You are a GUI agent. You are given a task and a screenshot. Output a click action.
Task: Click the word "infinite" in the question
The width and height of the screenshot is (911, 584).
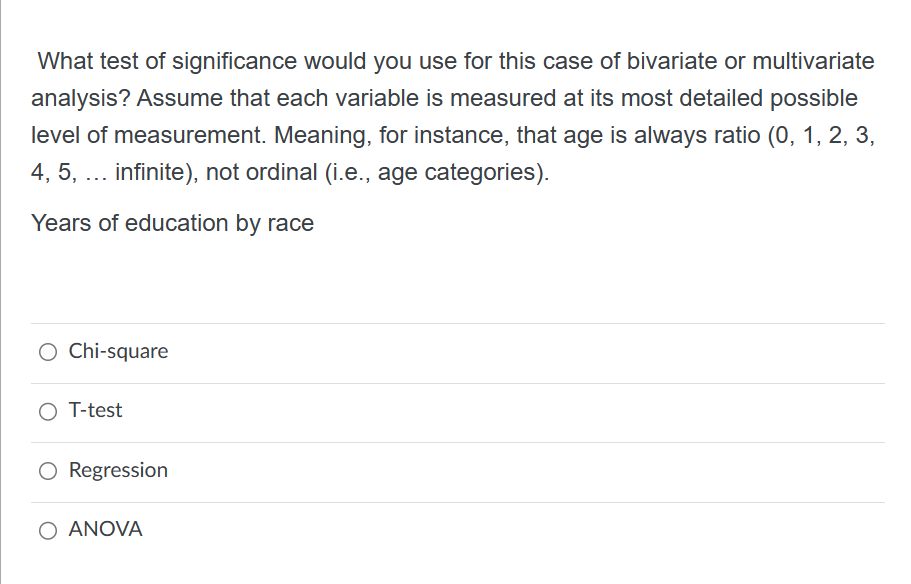pyautogui.click(x=152, y=172)
